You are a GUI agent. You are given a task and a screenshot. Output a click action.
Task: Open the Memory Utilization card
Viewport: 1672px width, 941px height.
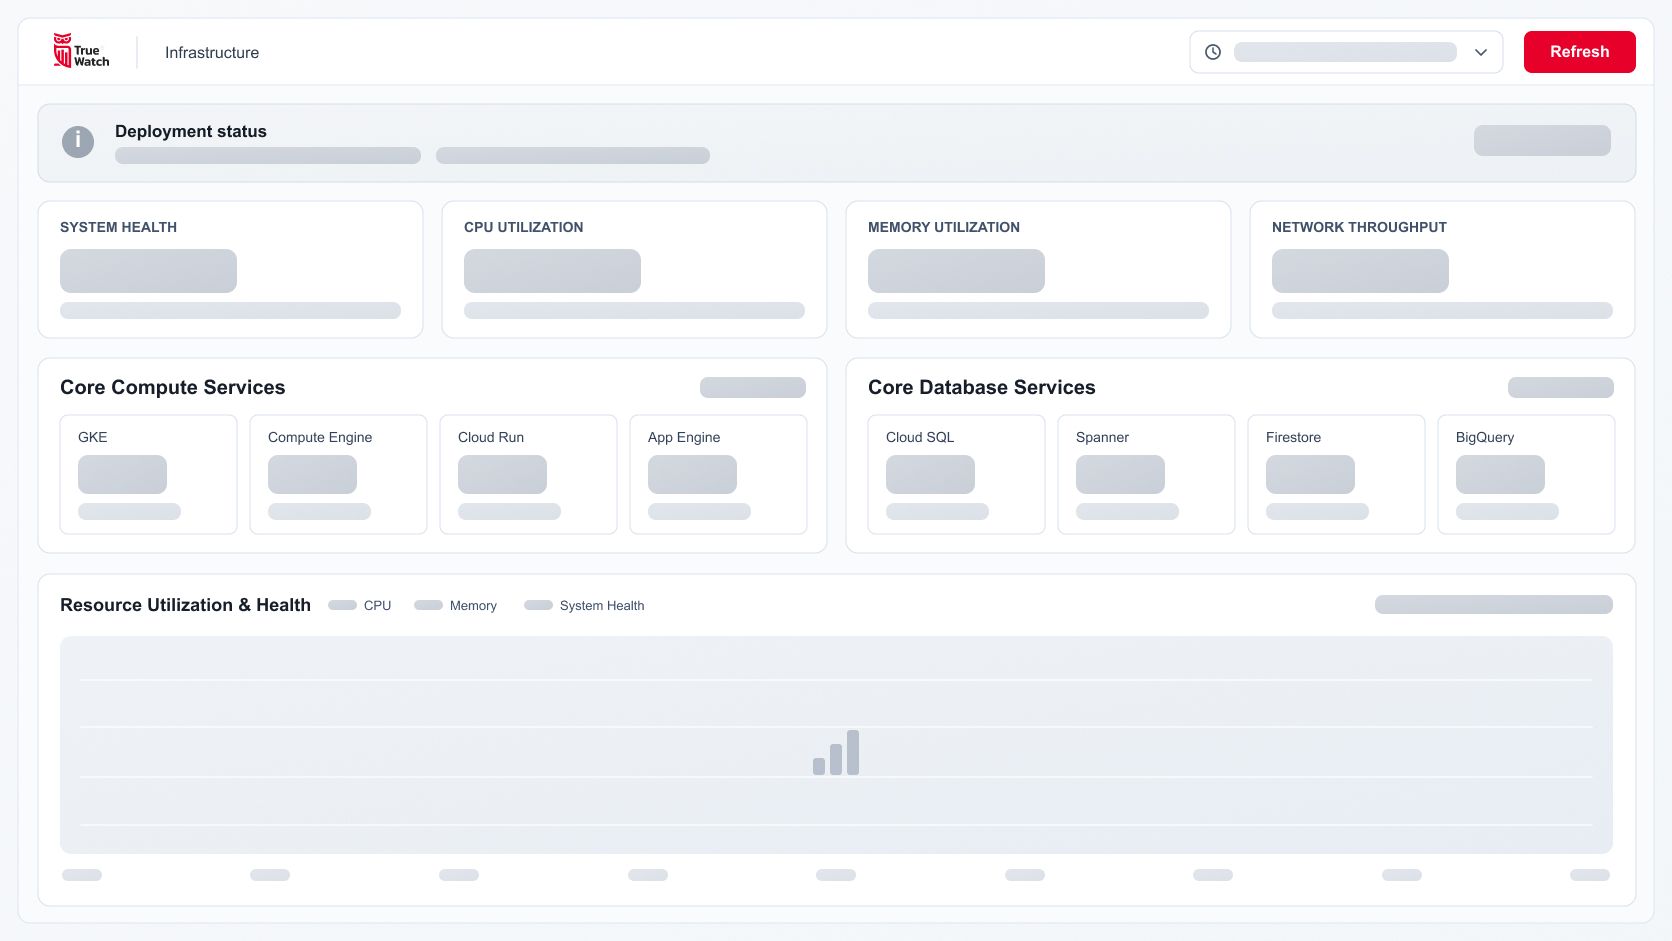[1038, 270]
